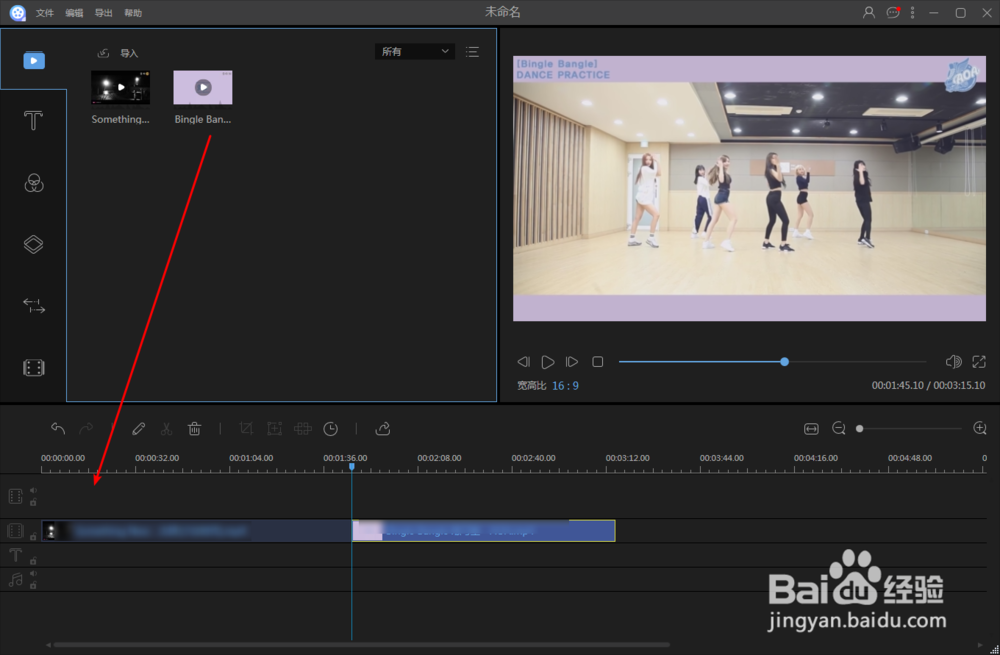Open the Overlays panel in sidebar
The width and height of the screenshot is (1000, 655).
point(33,244)
